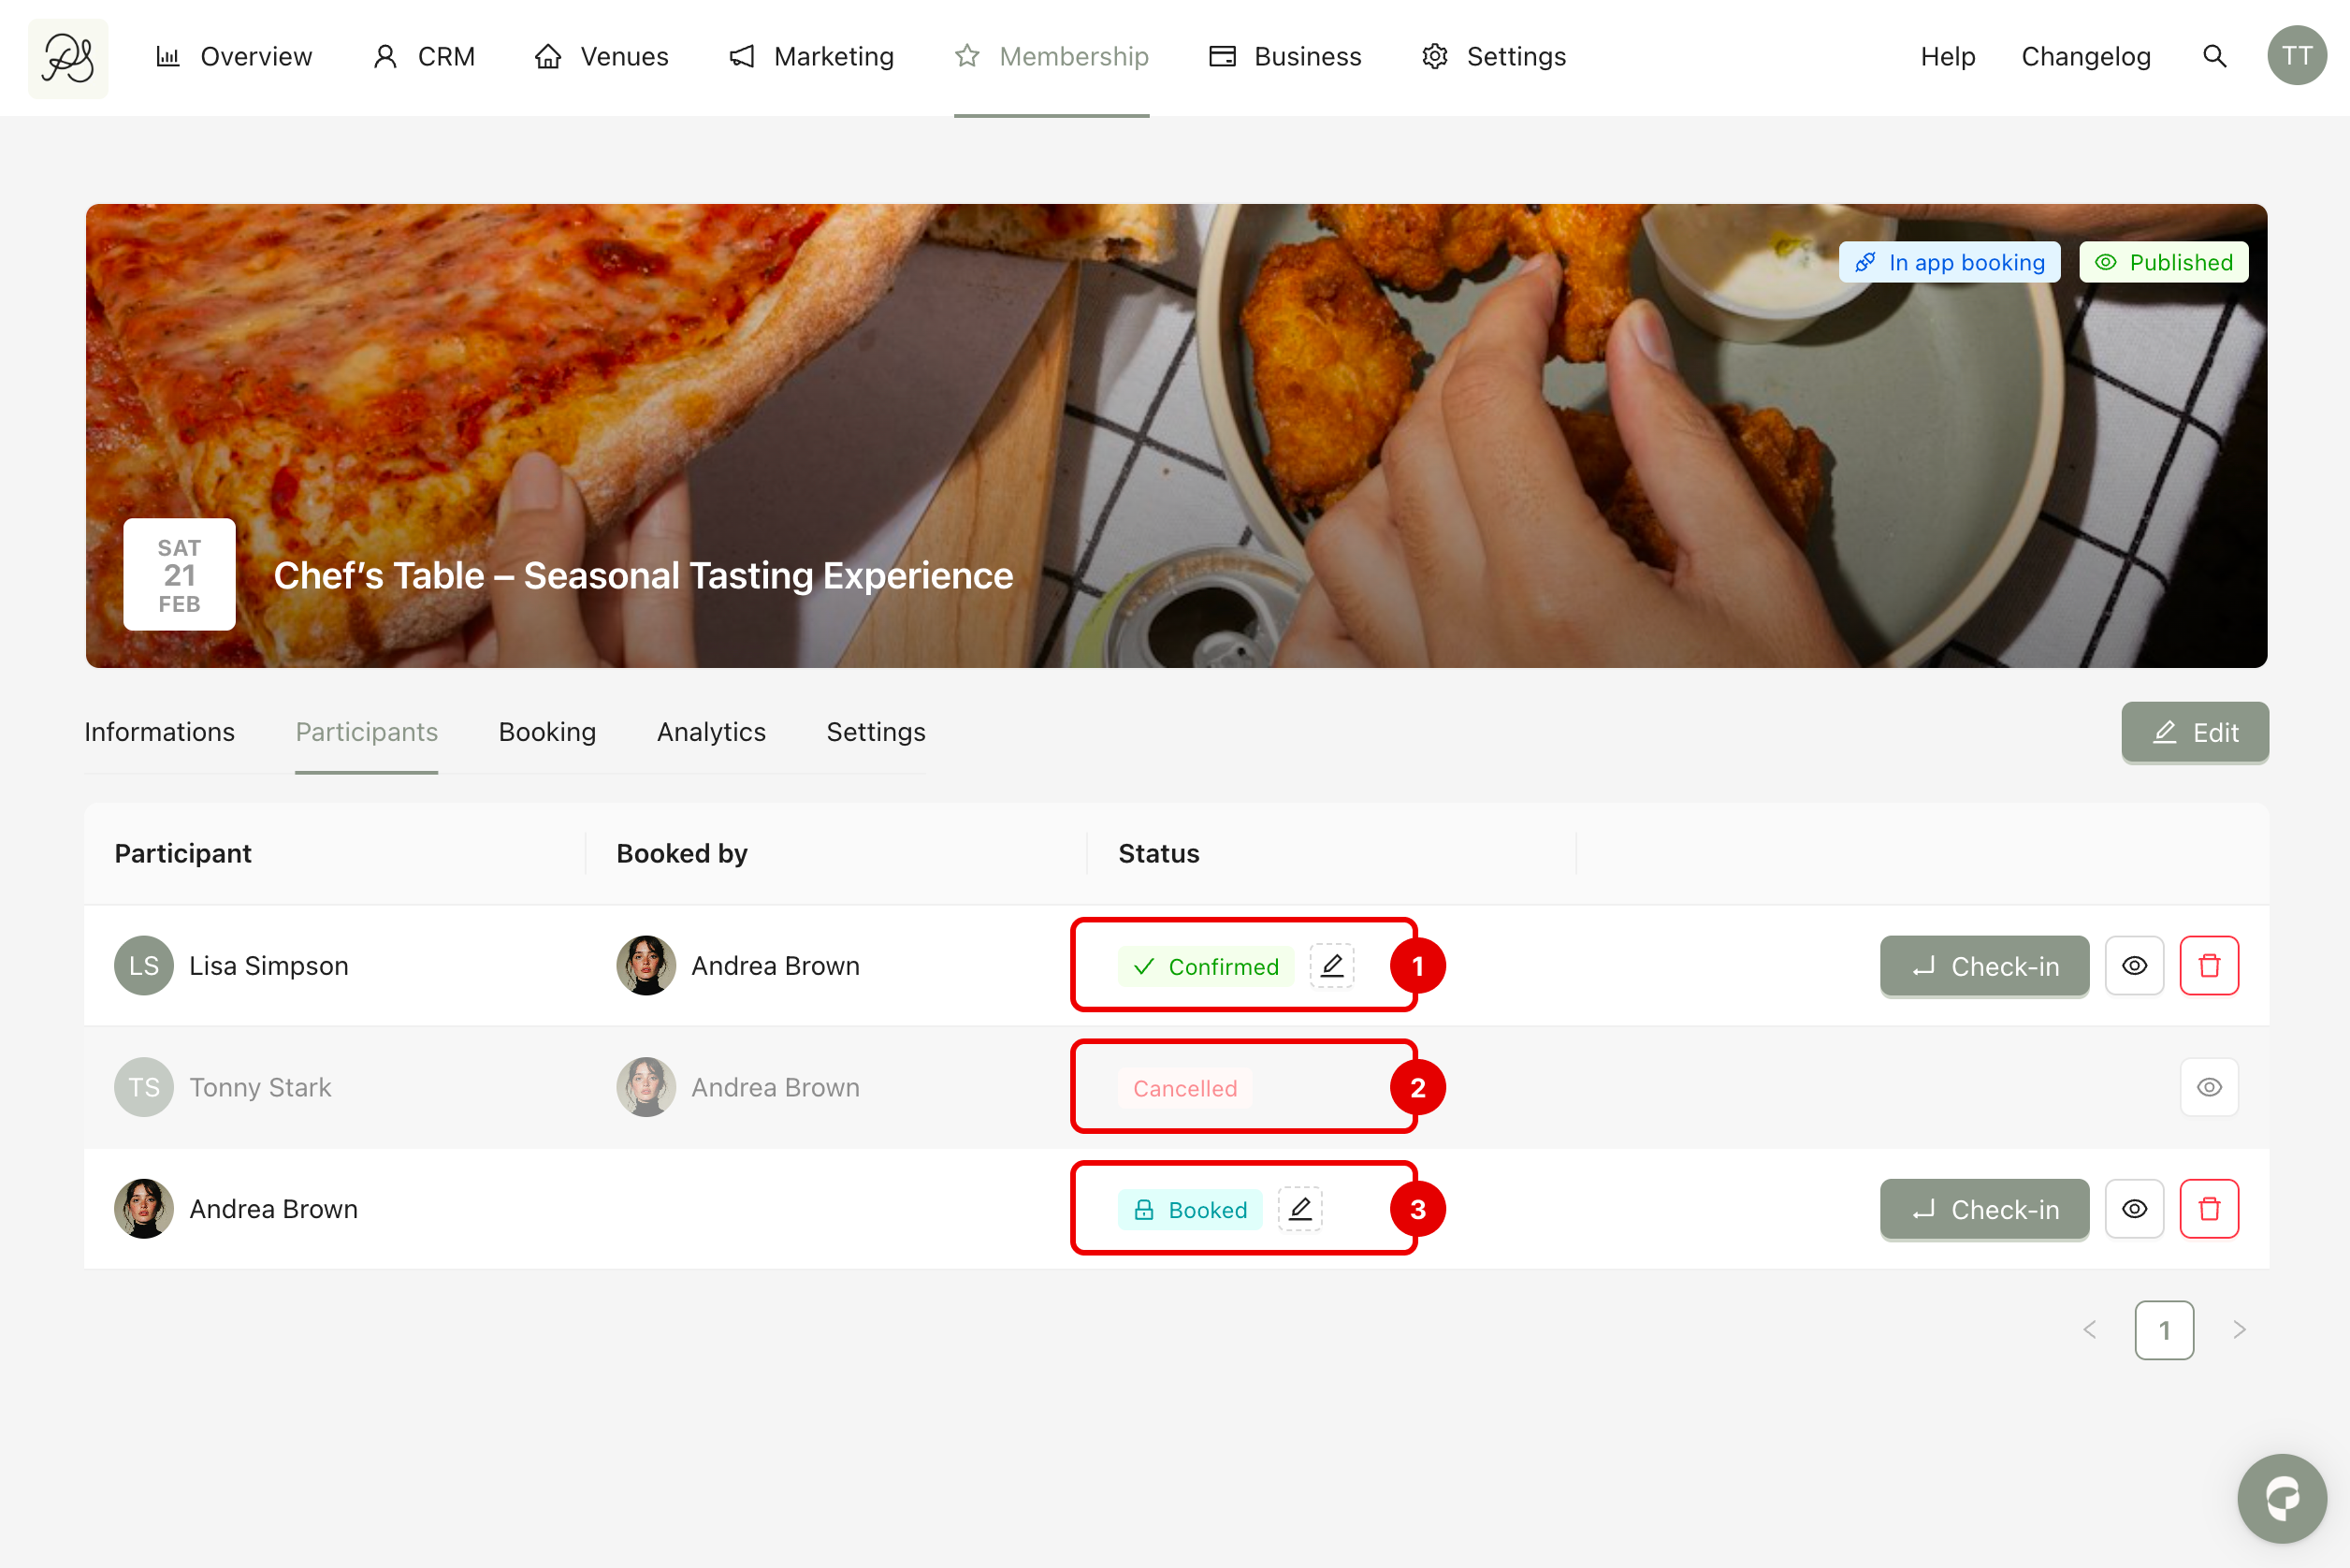Select page 1 in pagination
This screenshot has height=1568, width=2350.
2164,1330
